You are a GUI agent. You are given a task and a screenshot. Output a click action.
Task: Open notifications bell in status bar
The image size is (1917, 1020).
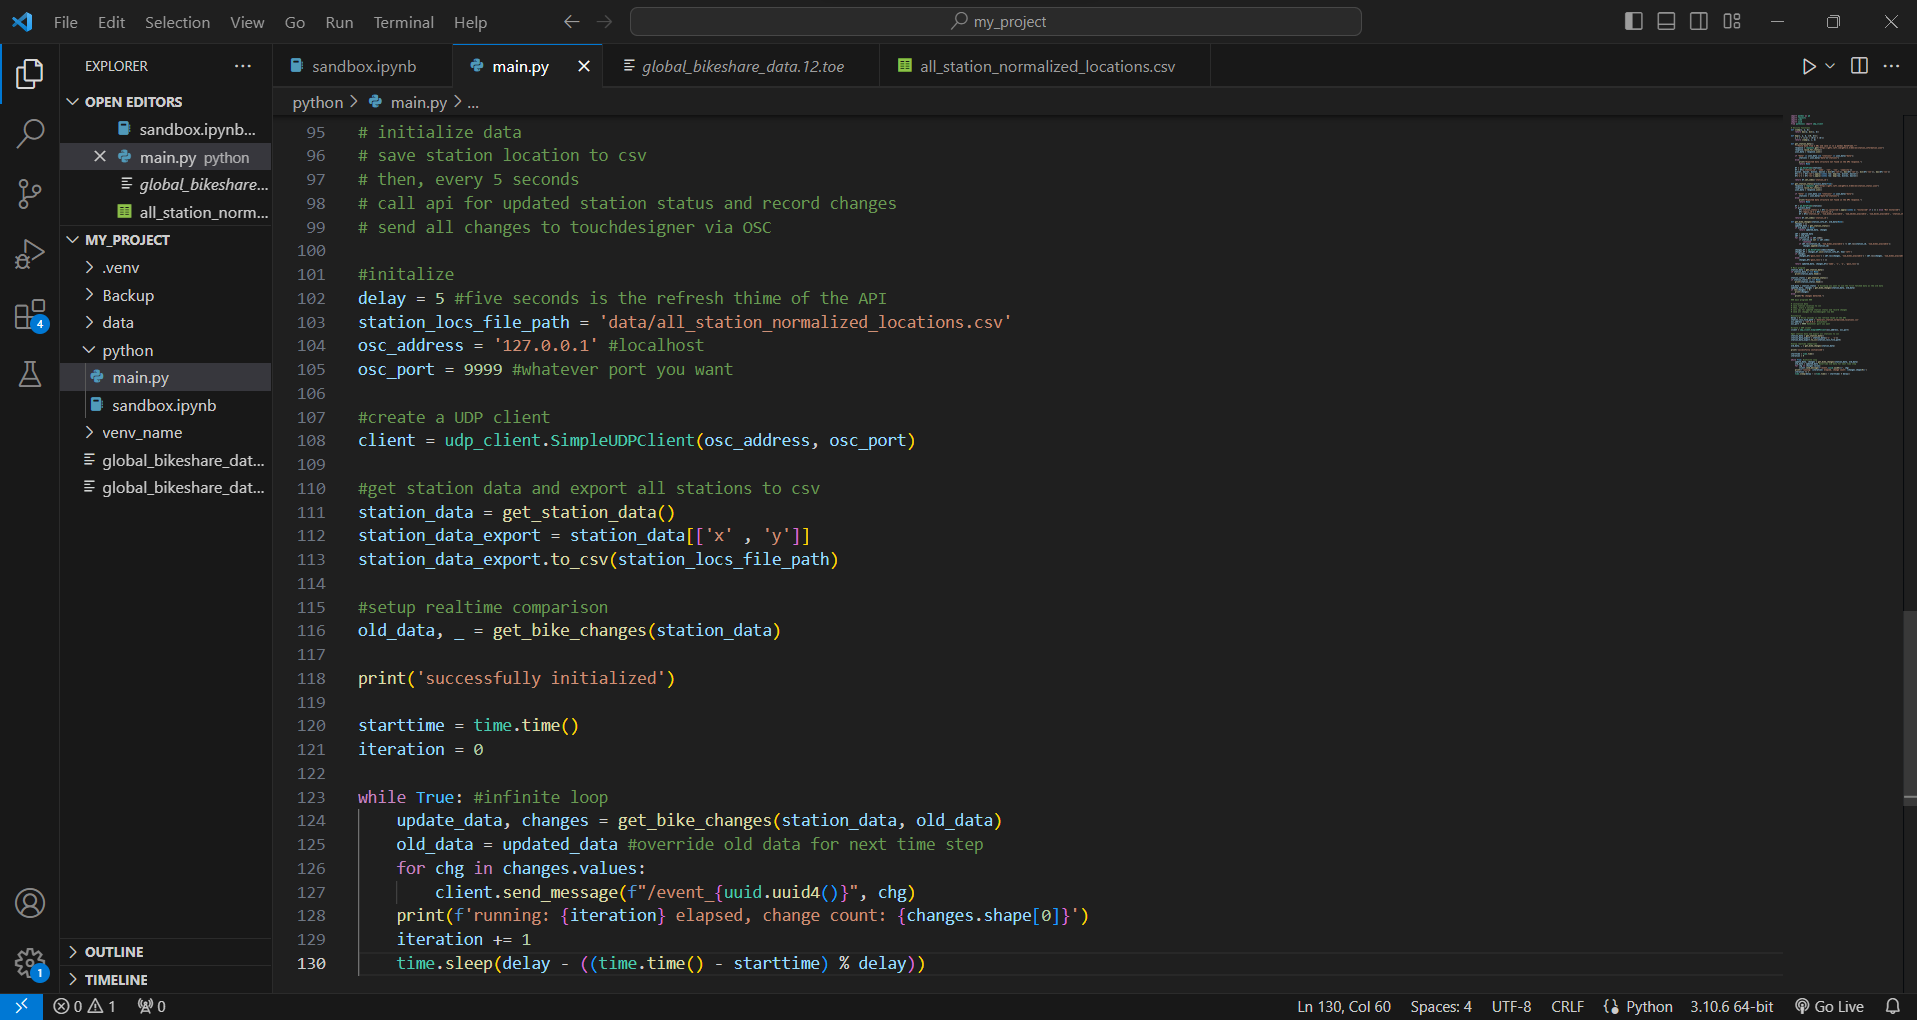[x=1892, y=1006]
